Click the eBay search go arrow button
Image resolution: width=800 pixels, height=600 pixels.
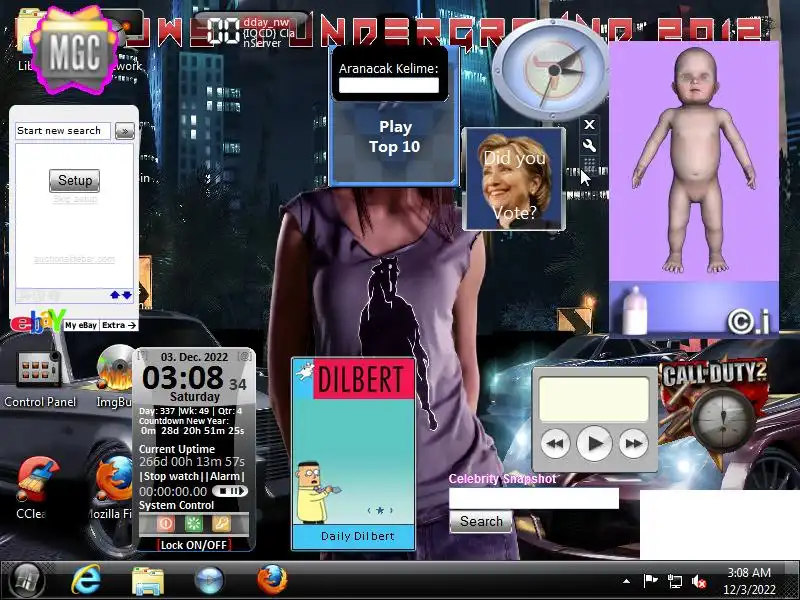pyautogui.click(x=124, y=131)
